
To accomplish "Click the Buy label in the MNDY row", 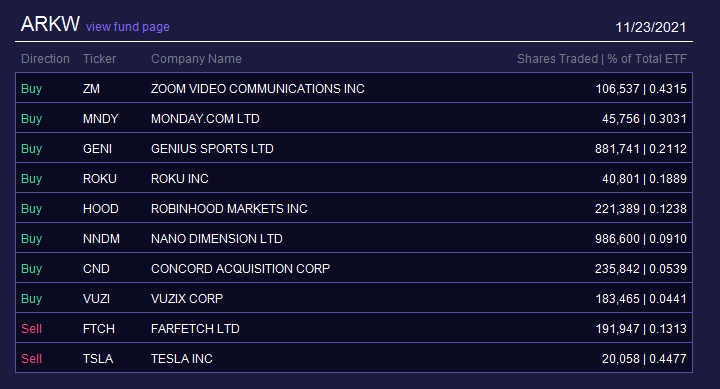I will click(32, 119).
